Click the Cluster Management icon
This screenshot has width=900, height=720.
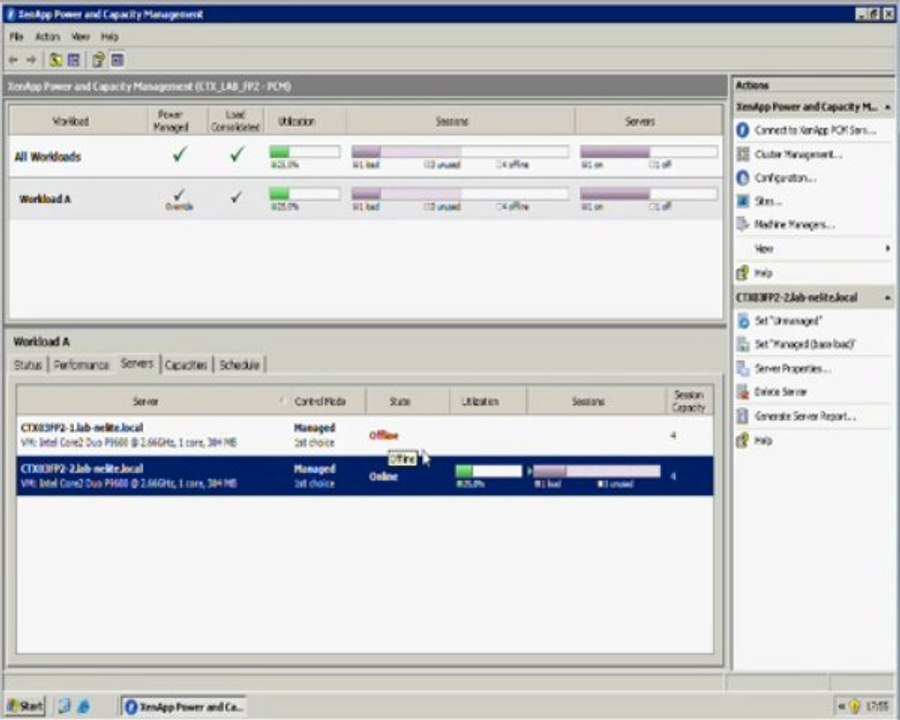coord(743,154)
